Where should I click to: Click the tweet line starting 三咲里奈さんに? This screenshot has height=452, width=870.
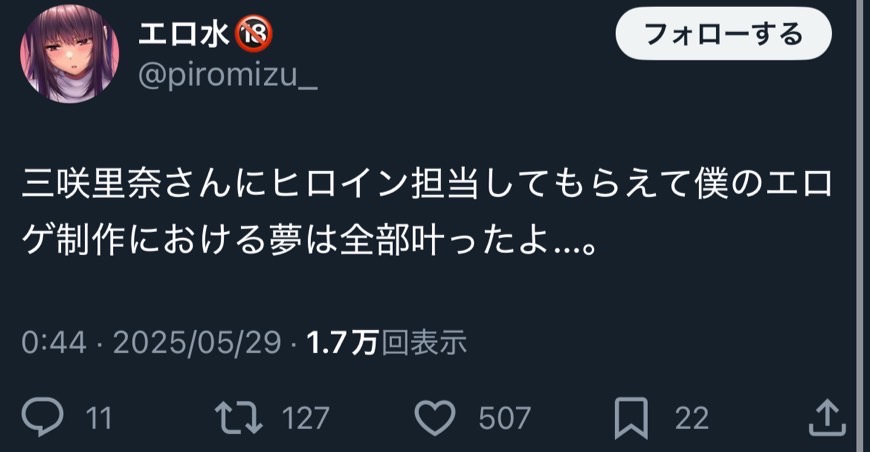click(x=427, y=184)
